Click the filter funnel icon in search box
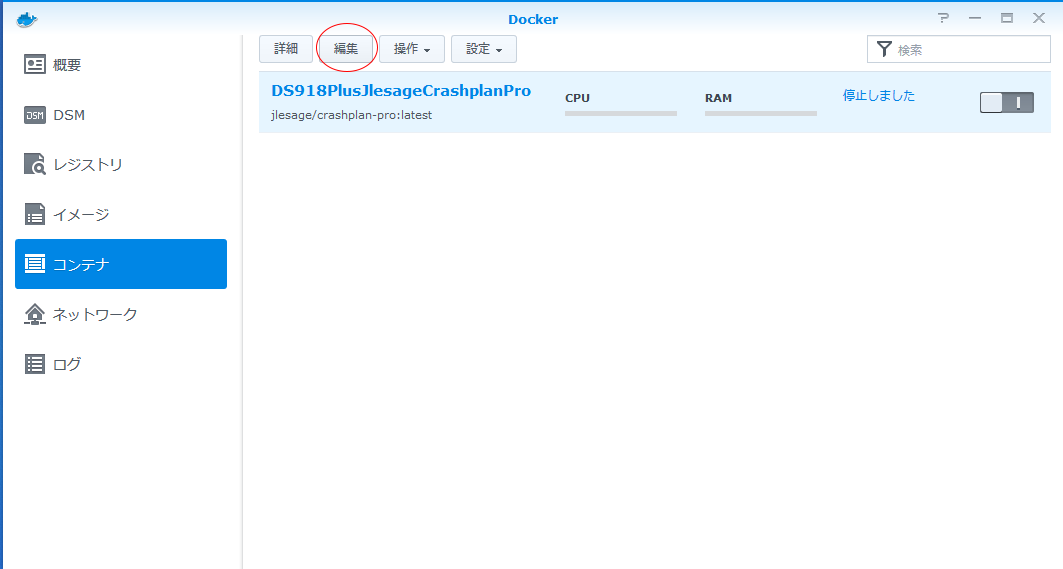This screenshot has width=1063, height=569. point(884,49)
